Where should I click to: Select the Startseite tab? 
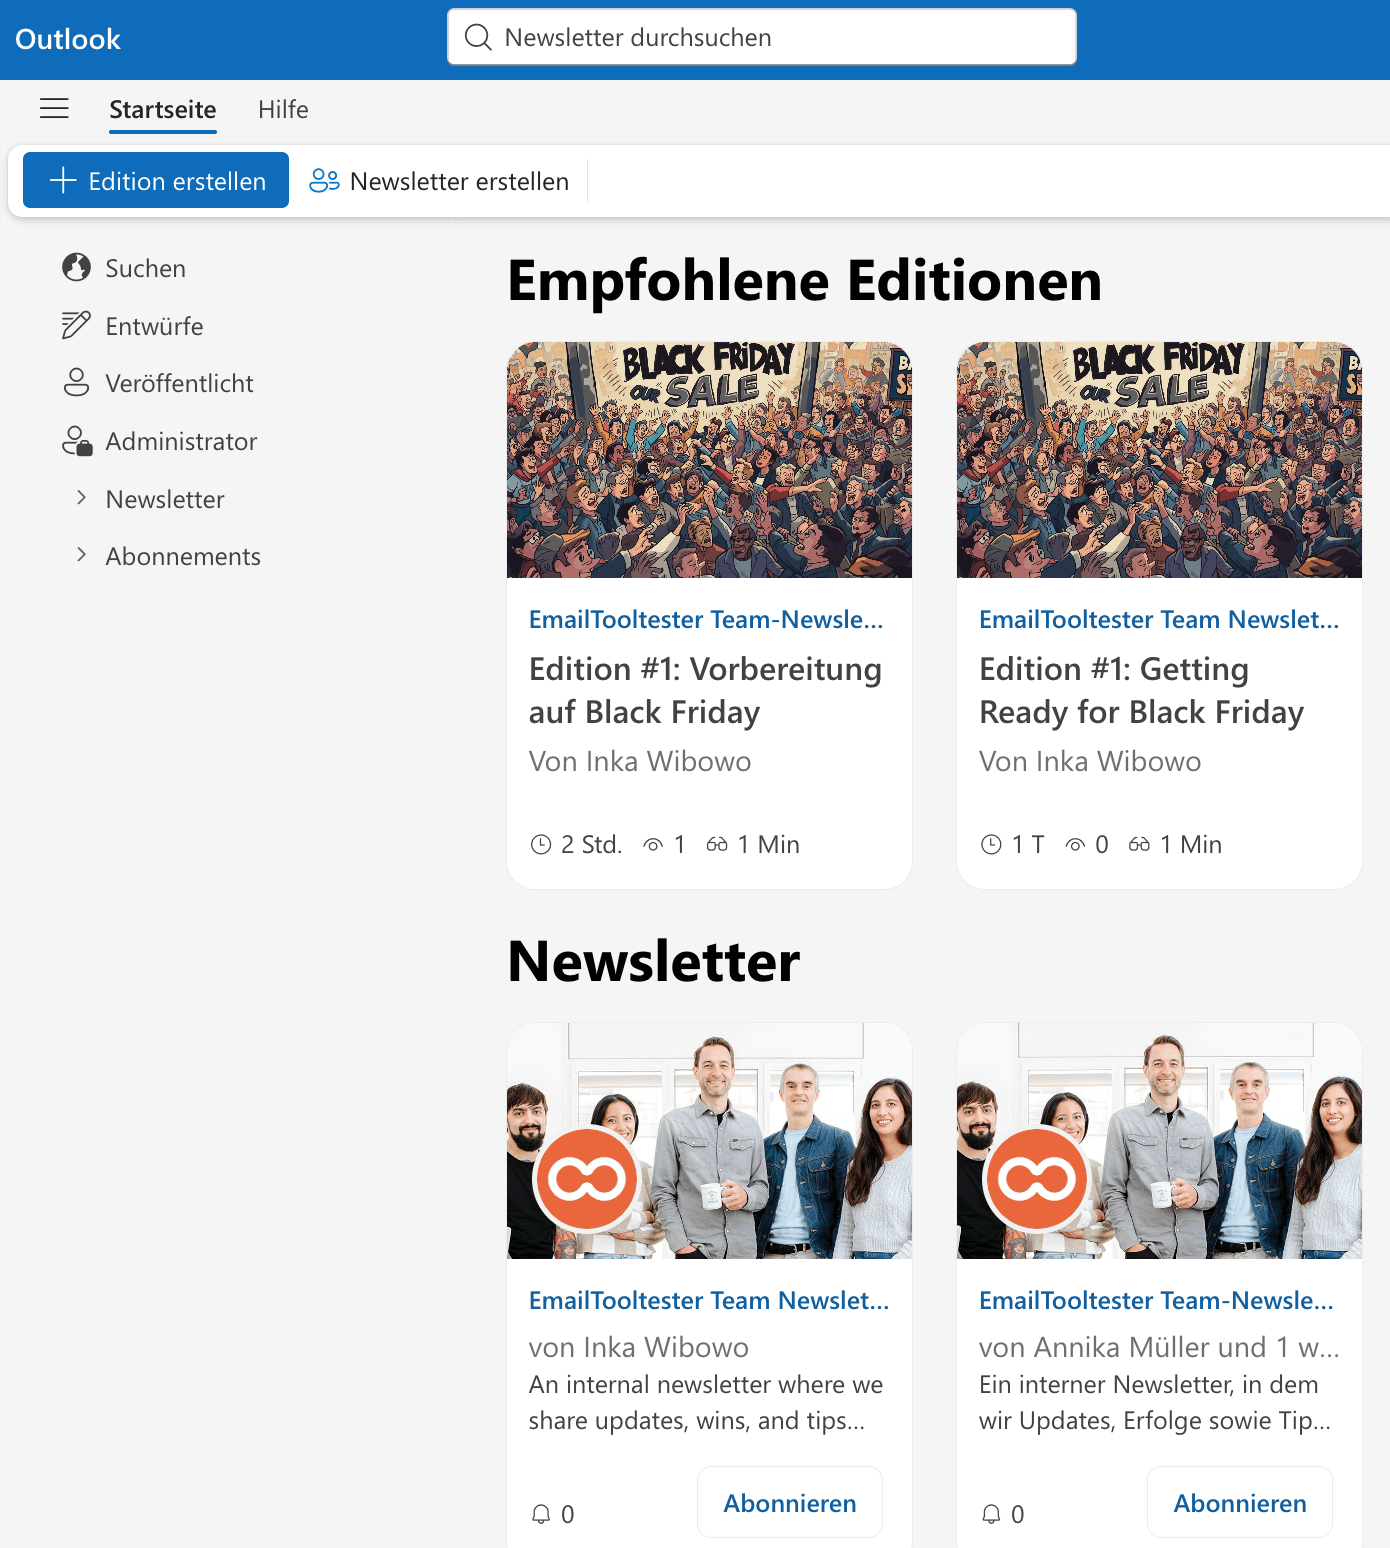tap(162, 110)
